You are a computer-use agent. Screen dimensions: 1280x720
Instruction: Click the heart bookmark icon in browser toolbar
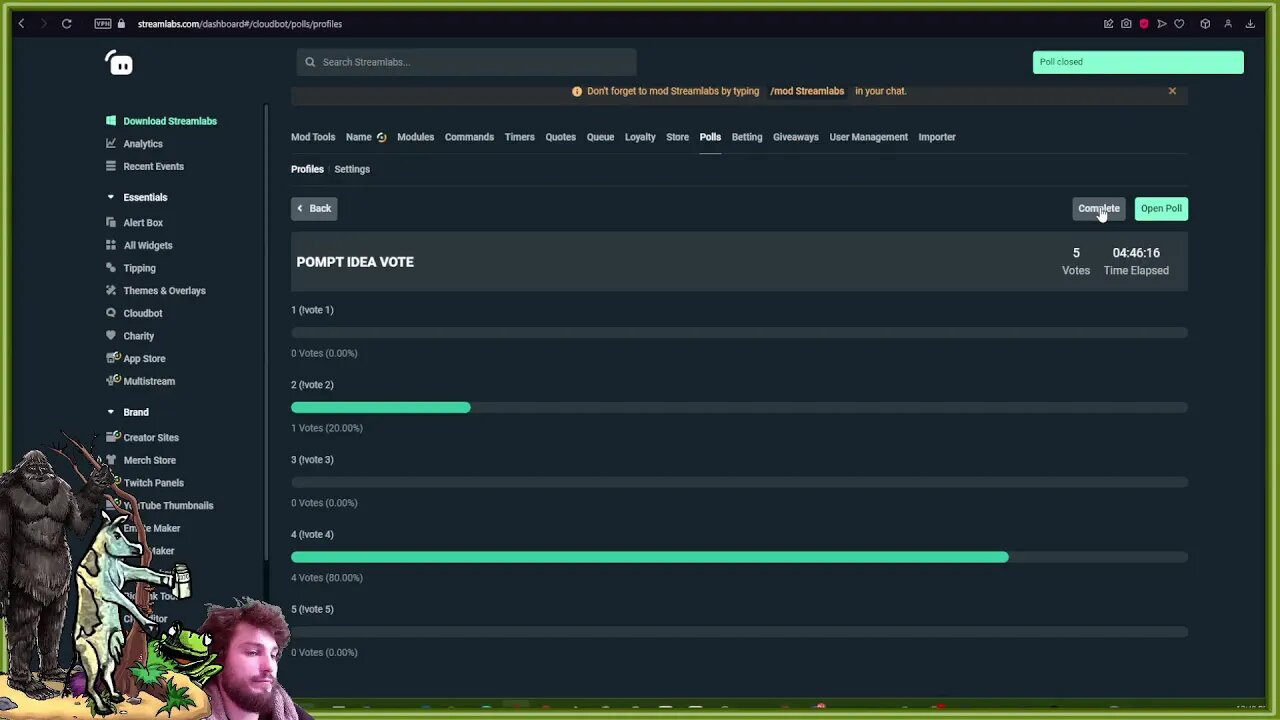1180,24
